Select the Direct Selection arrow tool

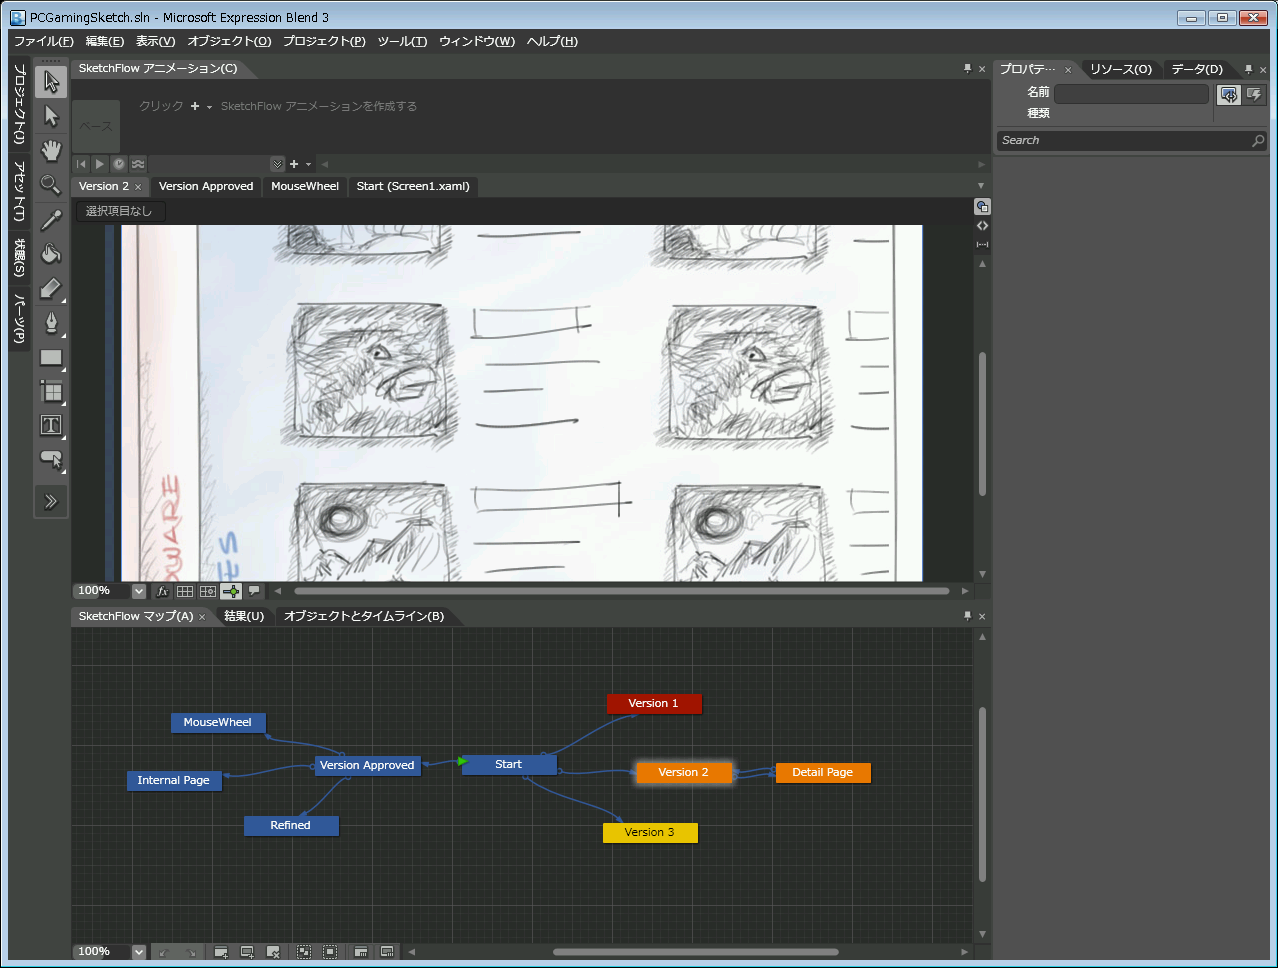click(51, 117)
